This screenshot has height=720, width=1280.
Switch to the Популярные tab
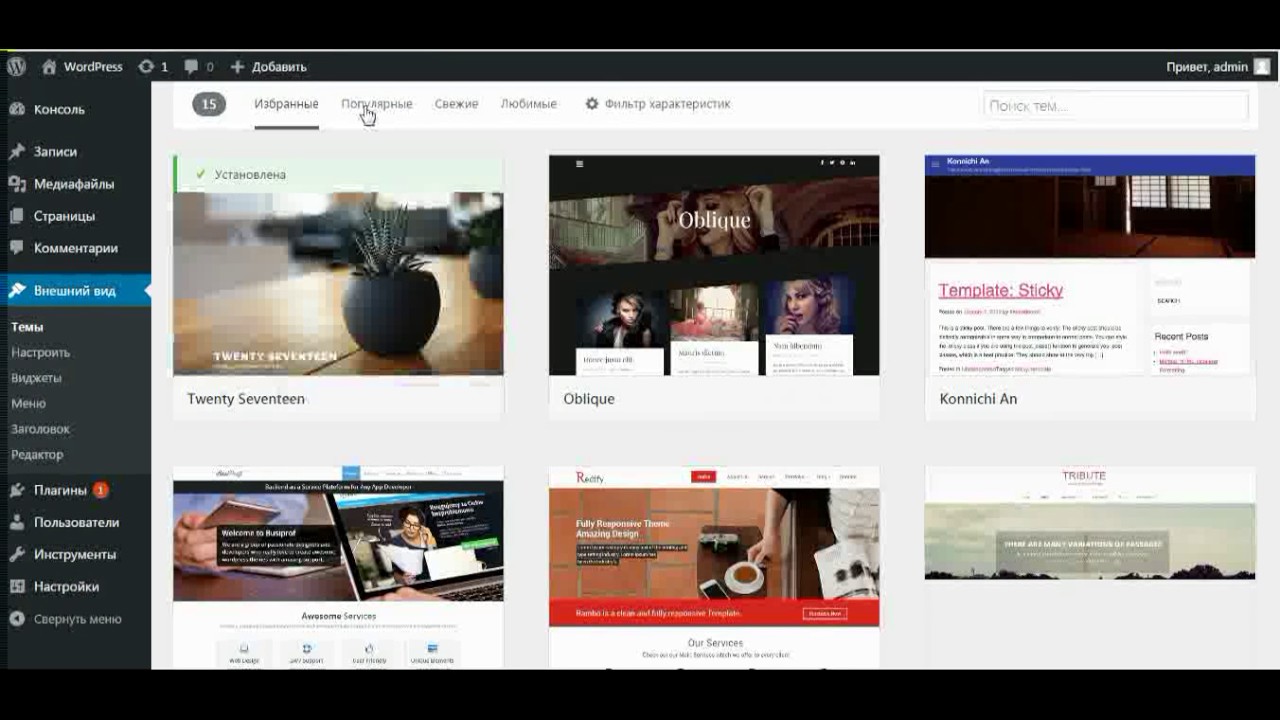377,104
